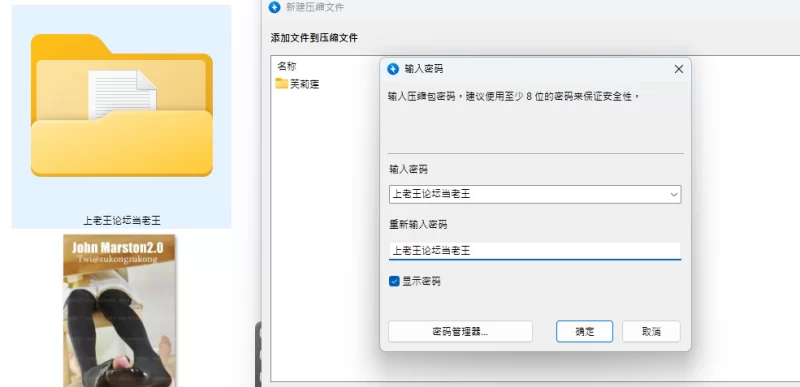This screenshot has height=387, width=800.
Task: Click the 上老王论坛当老王 folder name label
Action: (122, 221)
